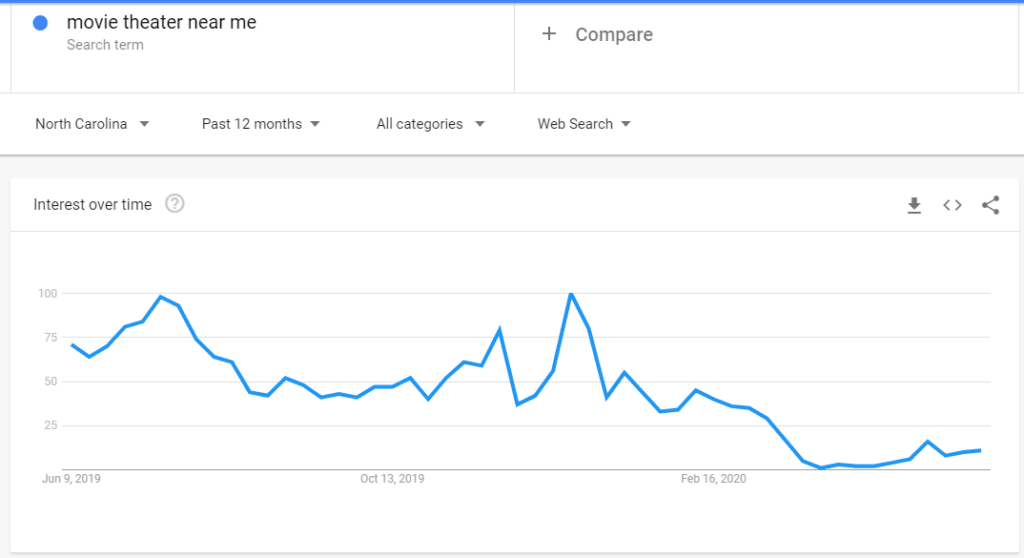Click the Compare text to add term
The height and width of the screenshot is (558, 1024).
coord(614,35)
